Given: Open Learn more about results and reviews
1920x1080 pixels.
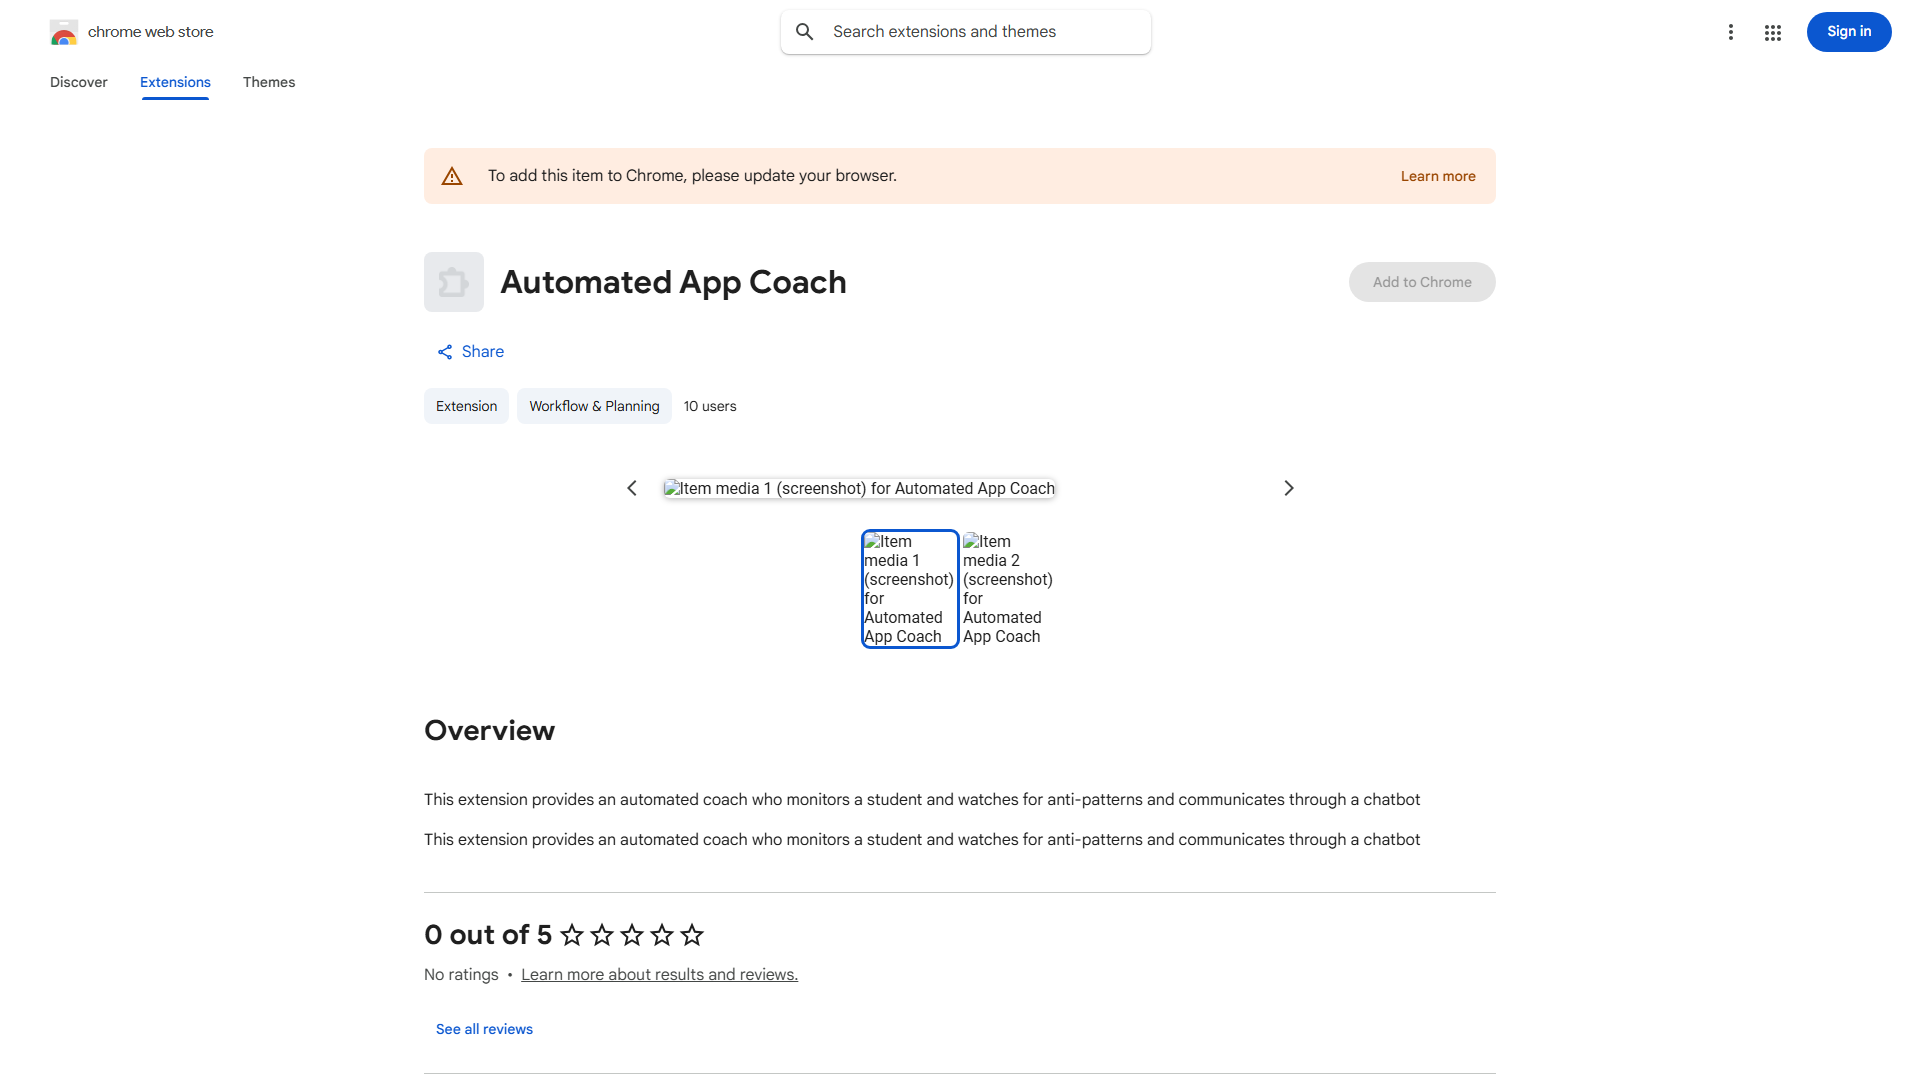Looking at the screenshot, I should (659, 974).
